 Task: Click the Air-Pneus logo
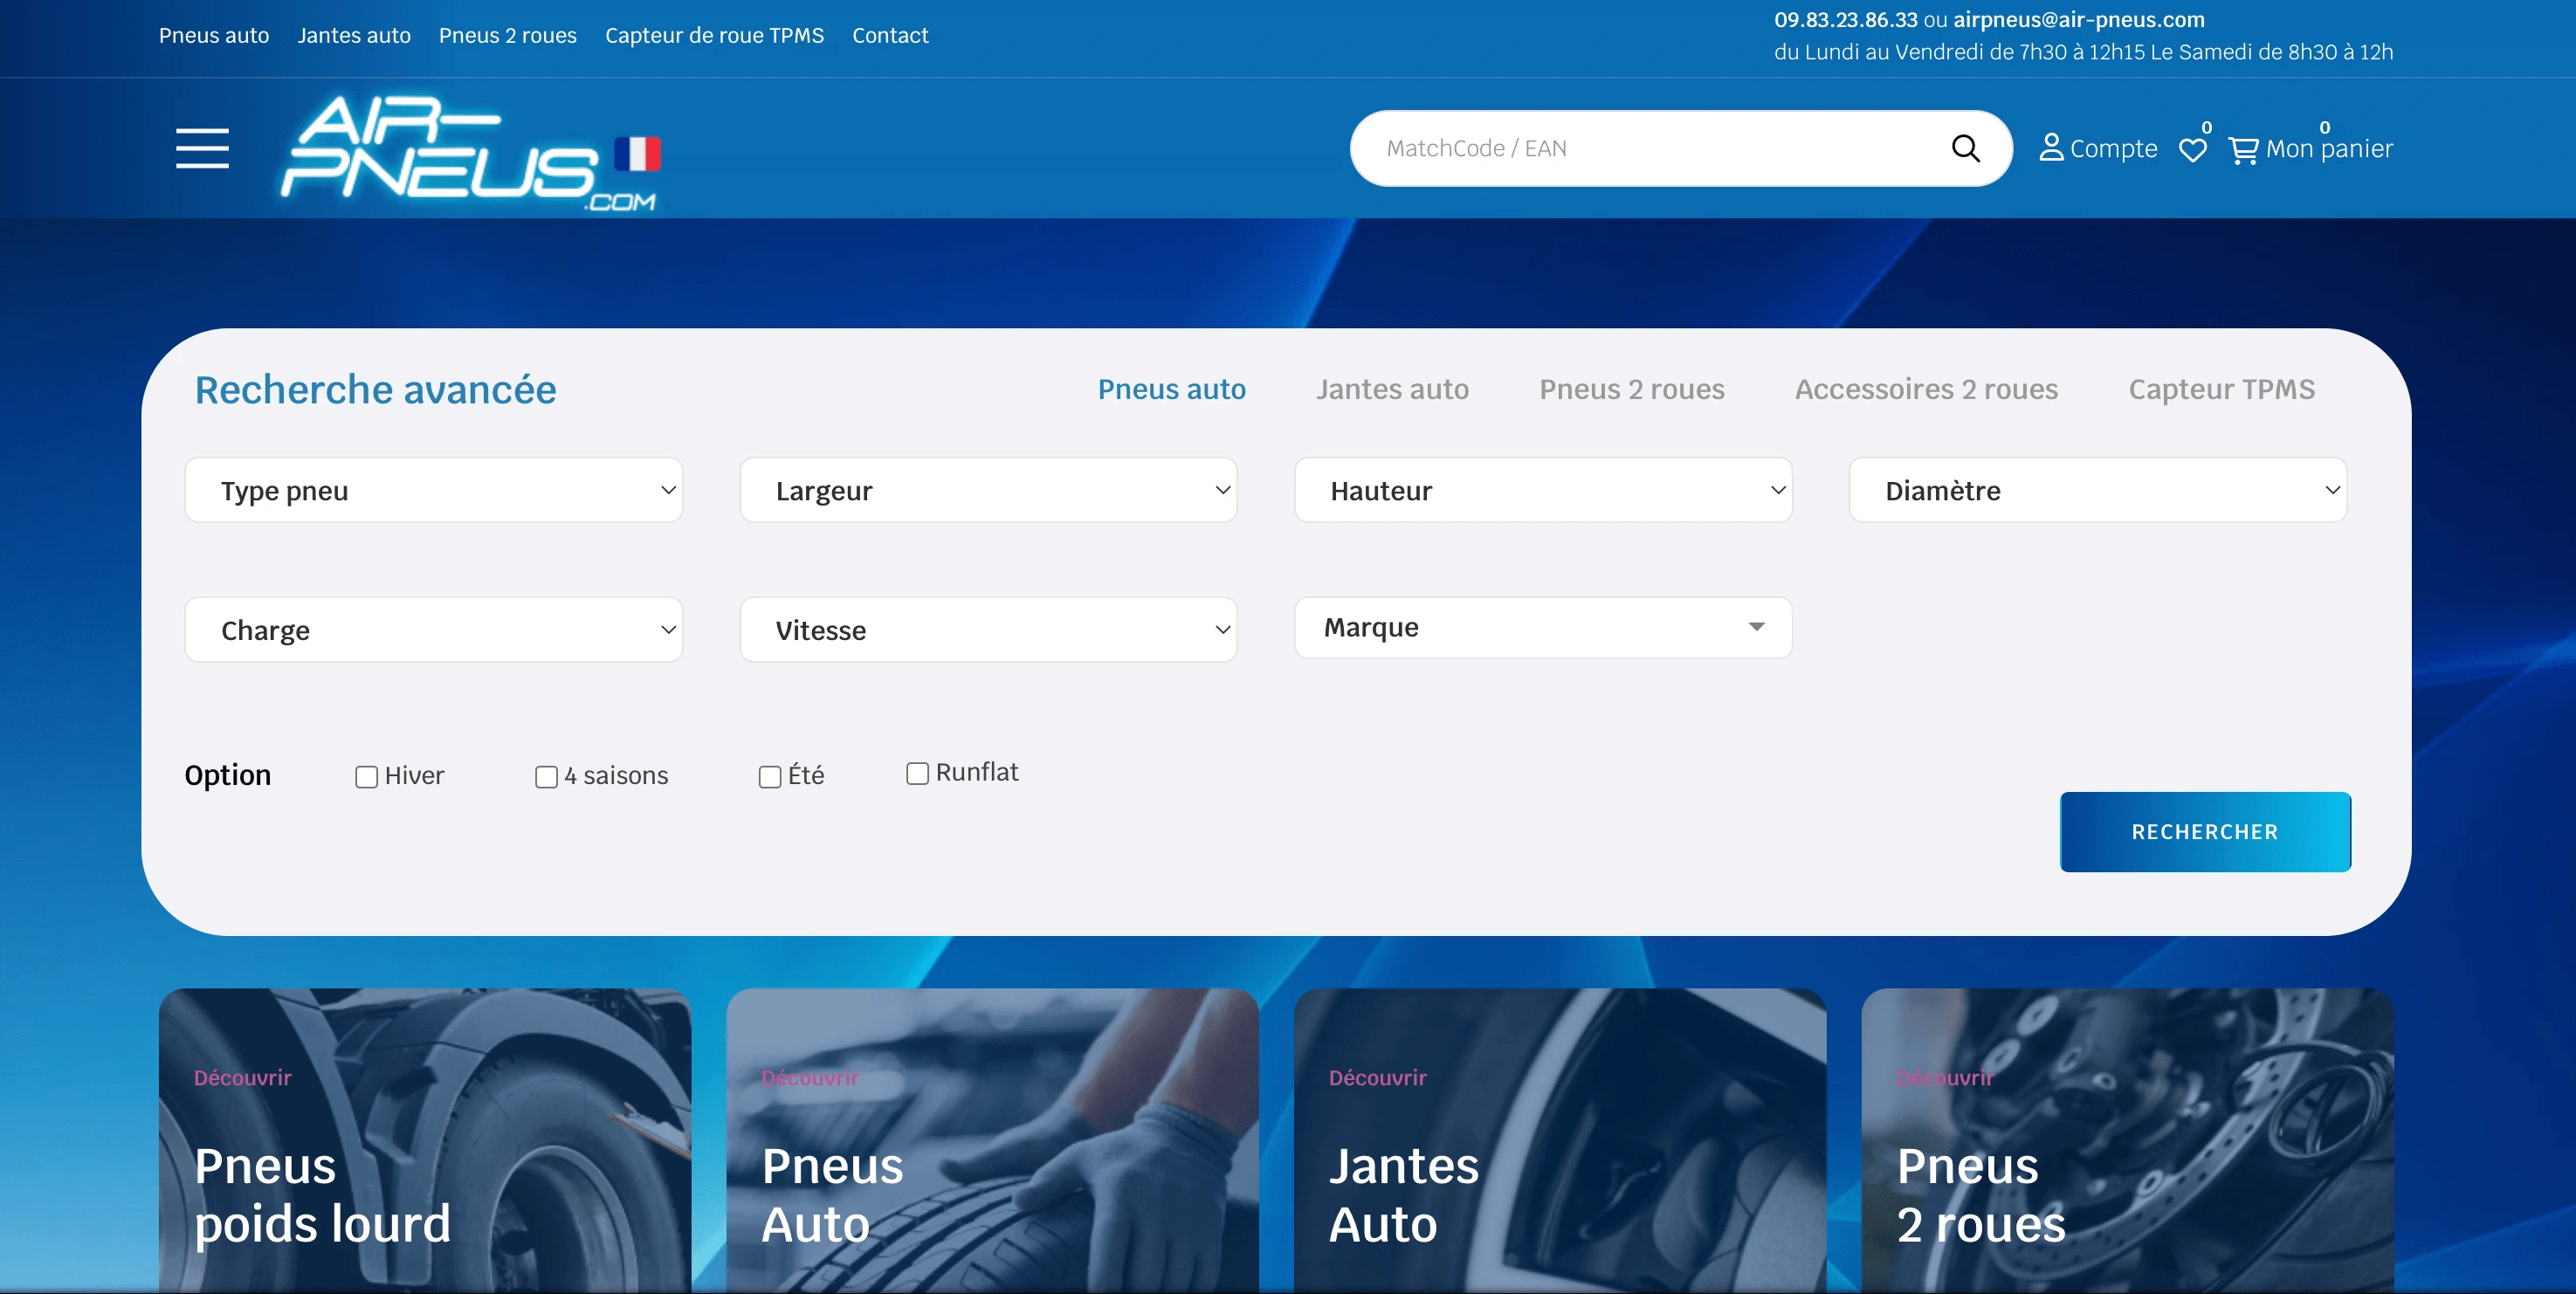[440, 150]
